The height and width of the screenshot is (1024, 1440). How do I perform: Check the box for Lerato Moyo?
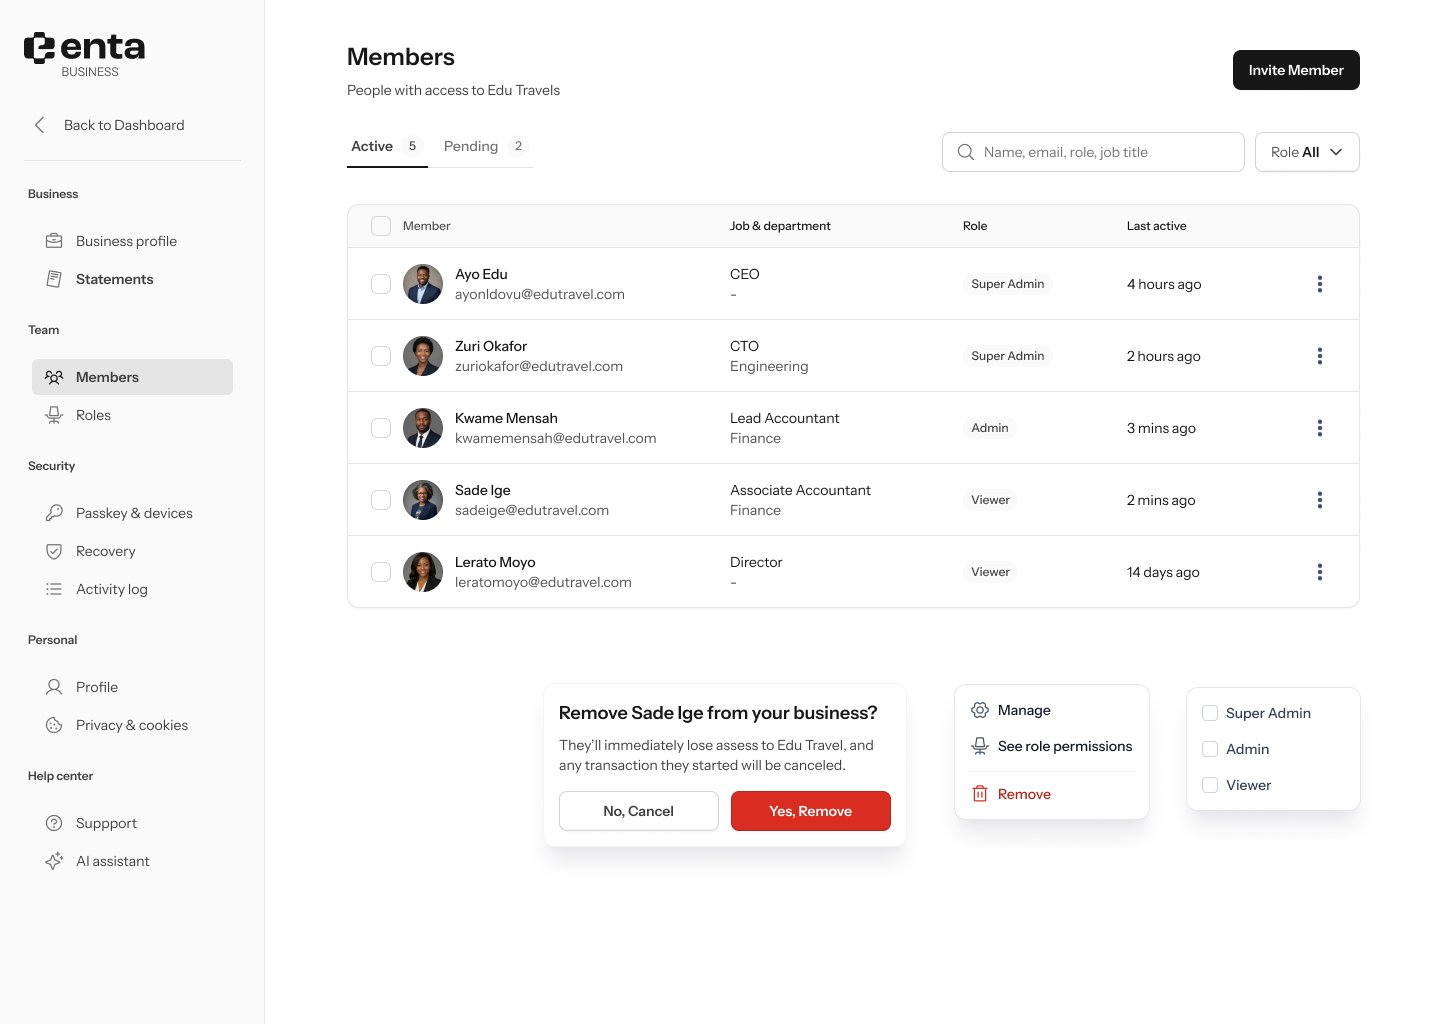[381, 572]
